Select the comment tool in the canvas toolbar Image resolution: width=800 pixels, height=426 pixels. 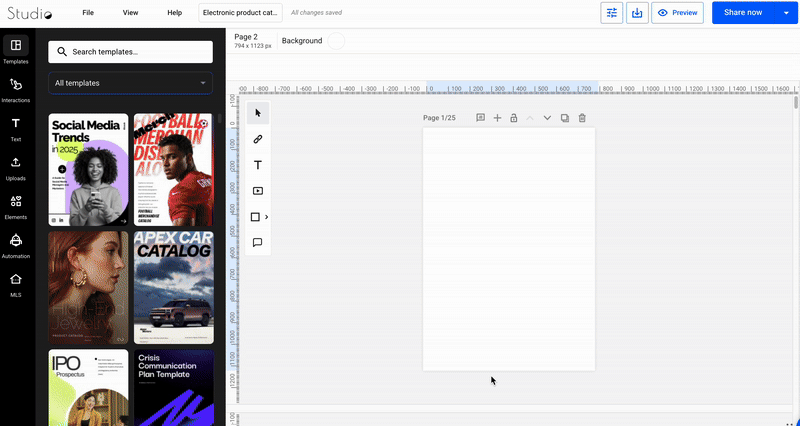click(258, 242)
